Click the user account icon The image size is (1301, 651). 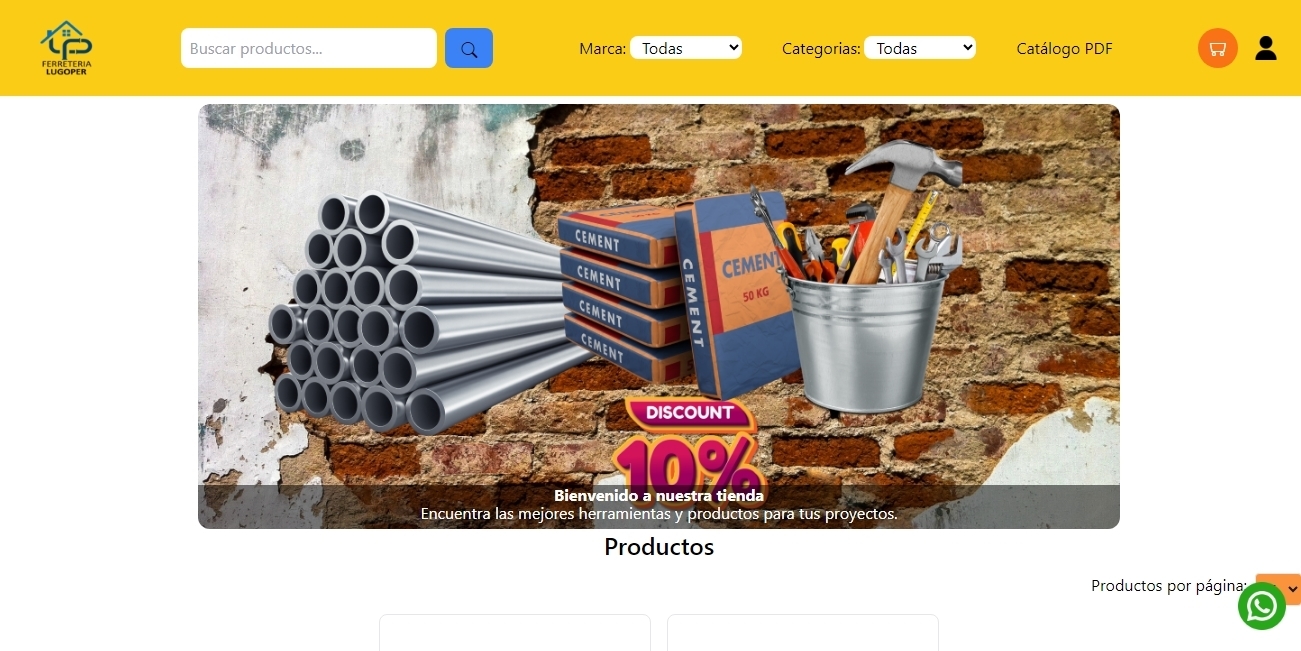(x=1266, y=48)
